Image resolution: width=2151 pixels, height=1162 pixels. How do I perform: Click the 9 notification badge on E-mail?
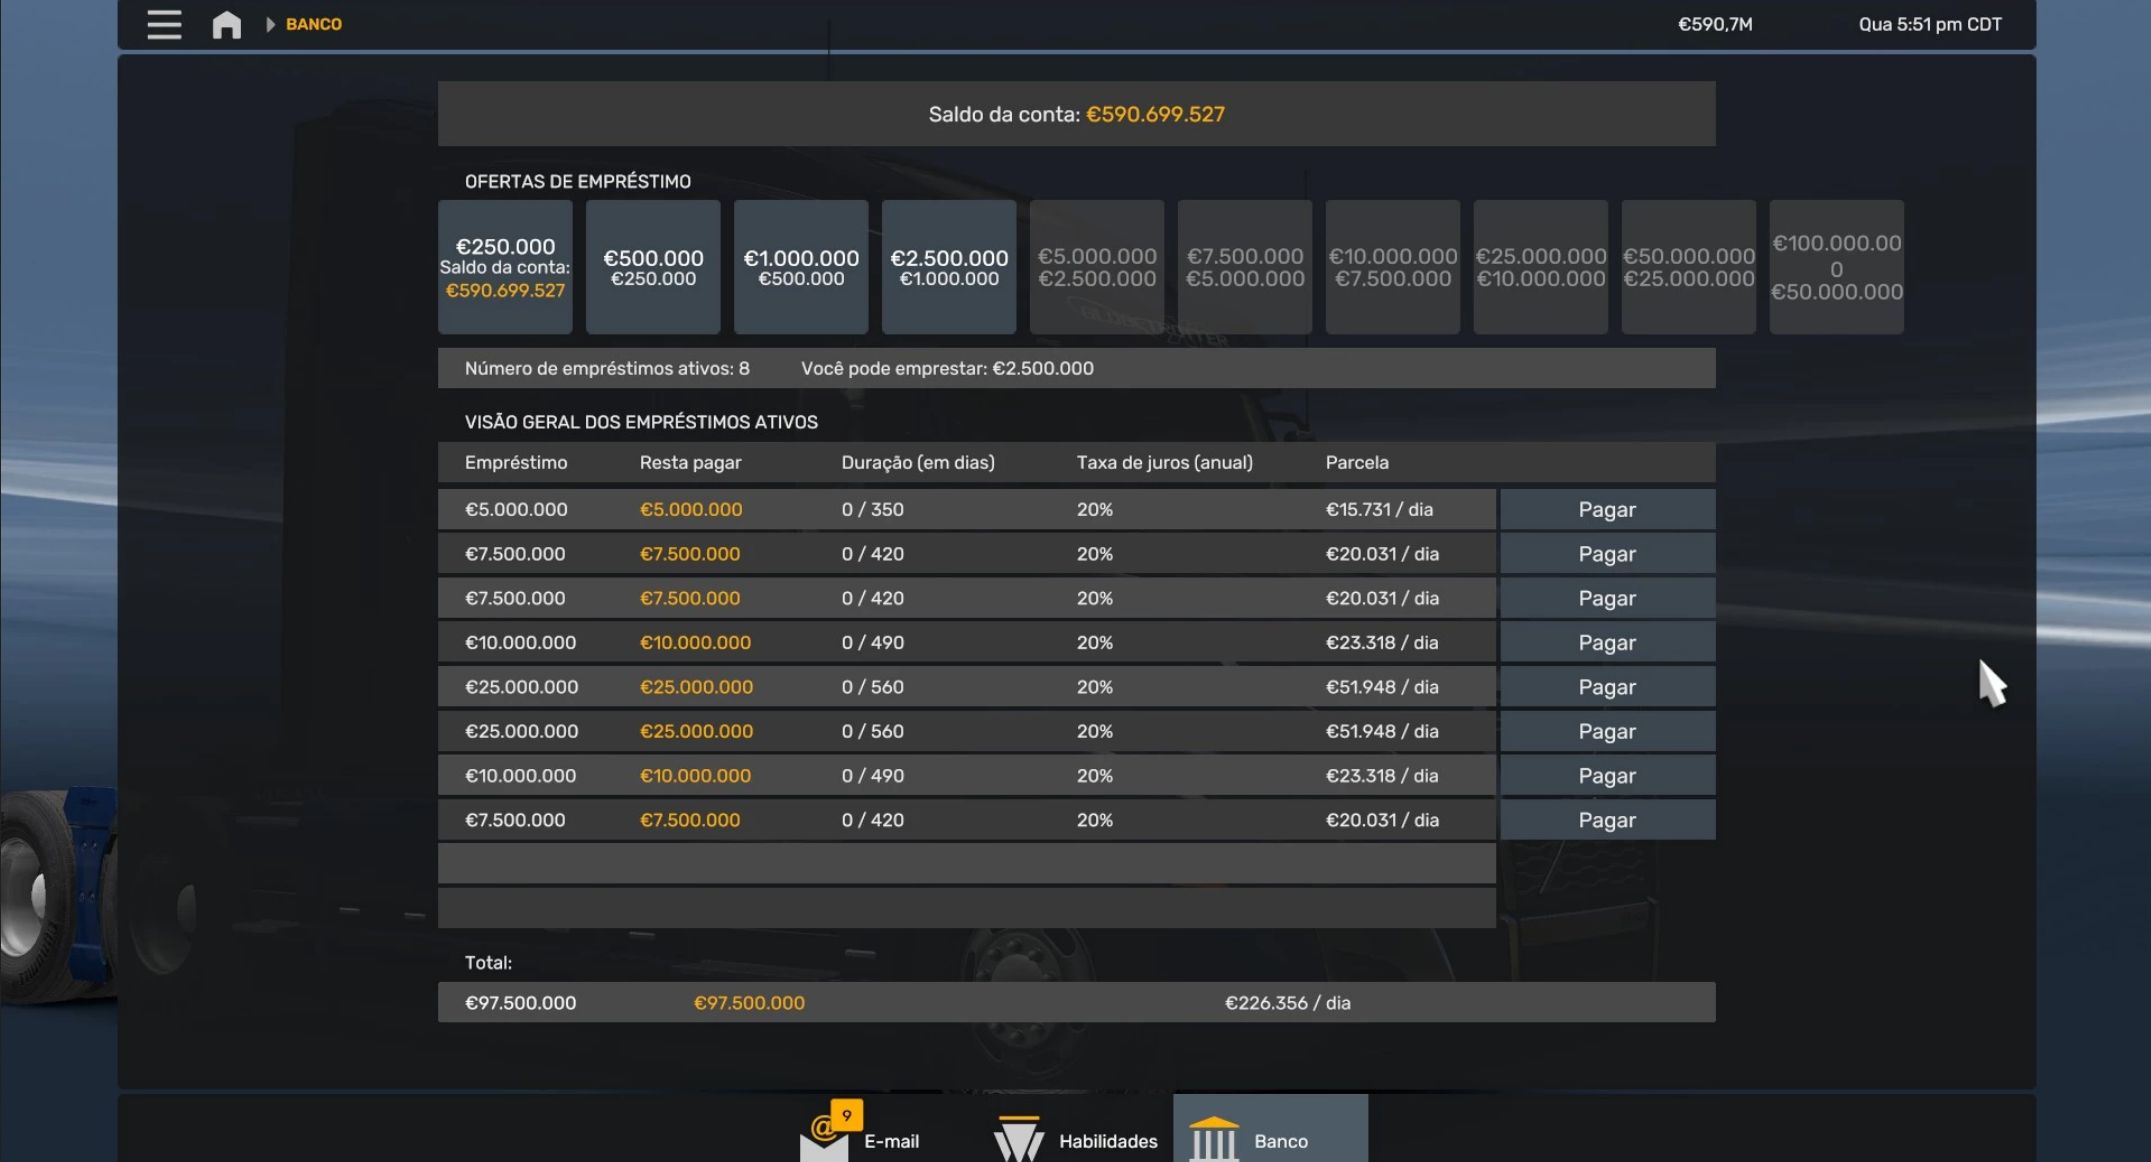[x=847, y=1115]
